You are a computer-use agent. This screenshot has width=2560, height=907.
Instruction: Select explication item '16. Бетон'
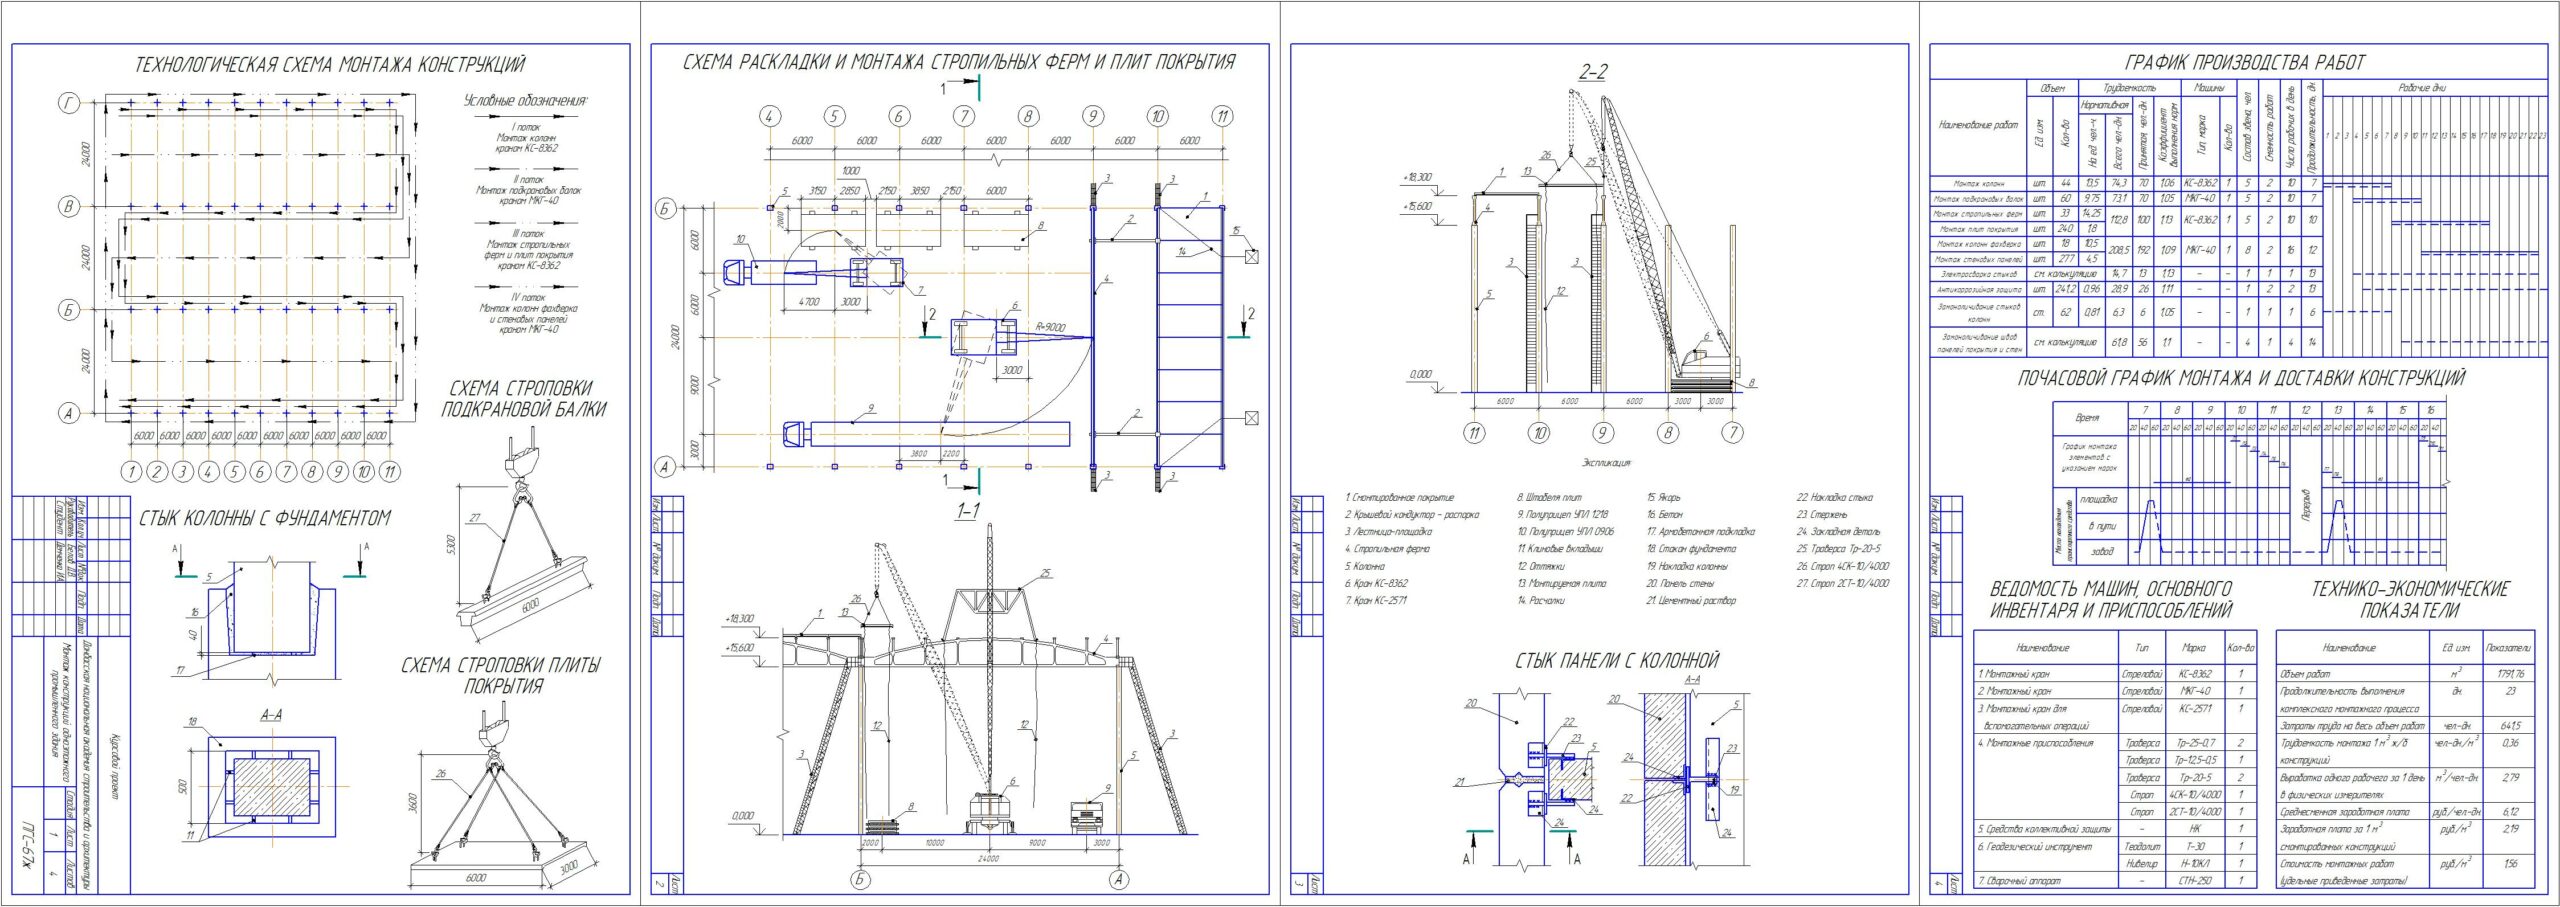pyautogui.click(x=1665, y=515)
